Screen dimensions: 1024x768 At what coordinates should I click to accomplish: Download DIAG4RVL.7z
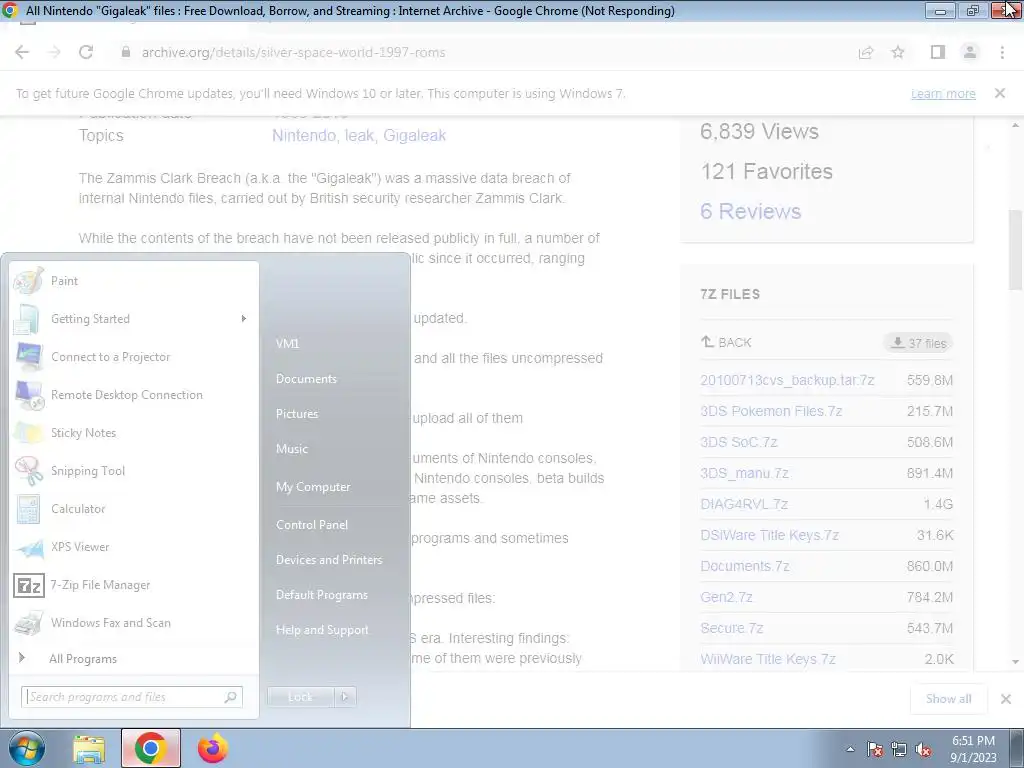pos(744,504)
